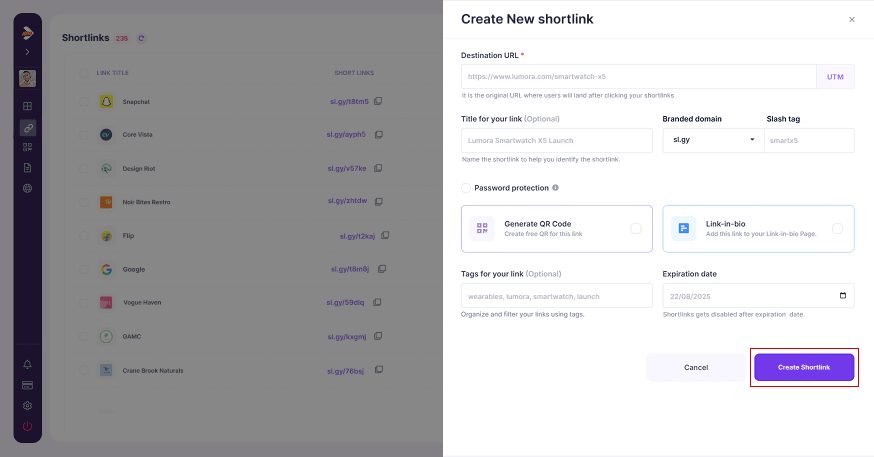
Task: Open notifications bell in sidebar
Action: tap(27, 364)
